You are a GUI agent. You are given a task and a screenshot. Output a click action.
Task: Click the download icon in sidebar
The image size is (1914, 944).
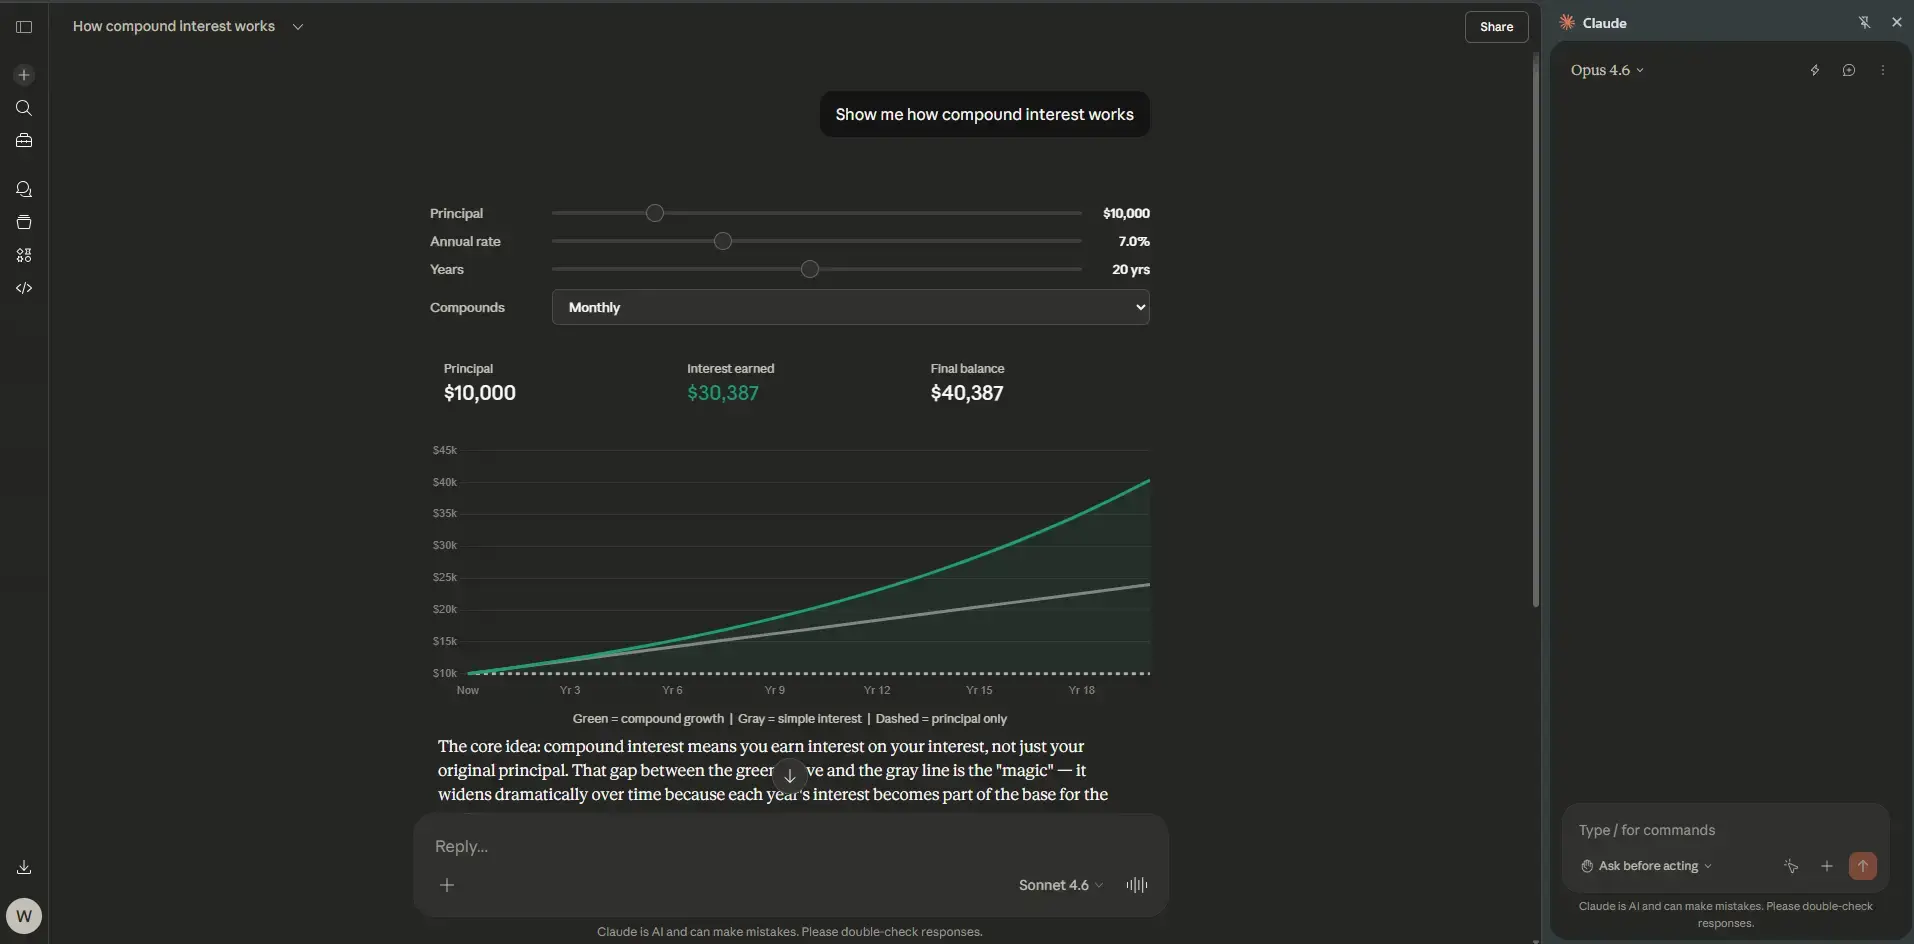(x=24, y=867)
